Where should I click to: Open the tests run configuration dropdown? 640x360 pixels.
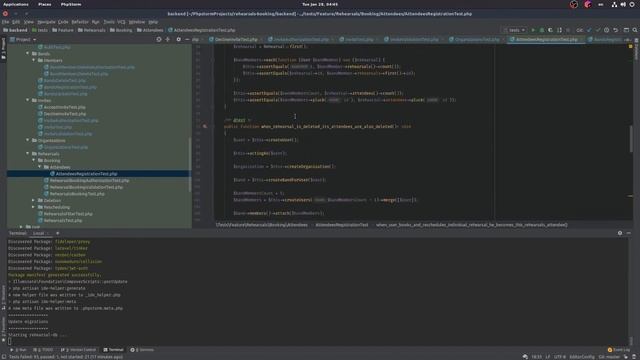(514, 30)
